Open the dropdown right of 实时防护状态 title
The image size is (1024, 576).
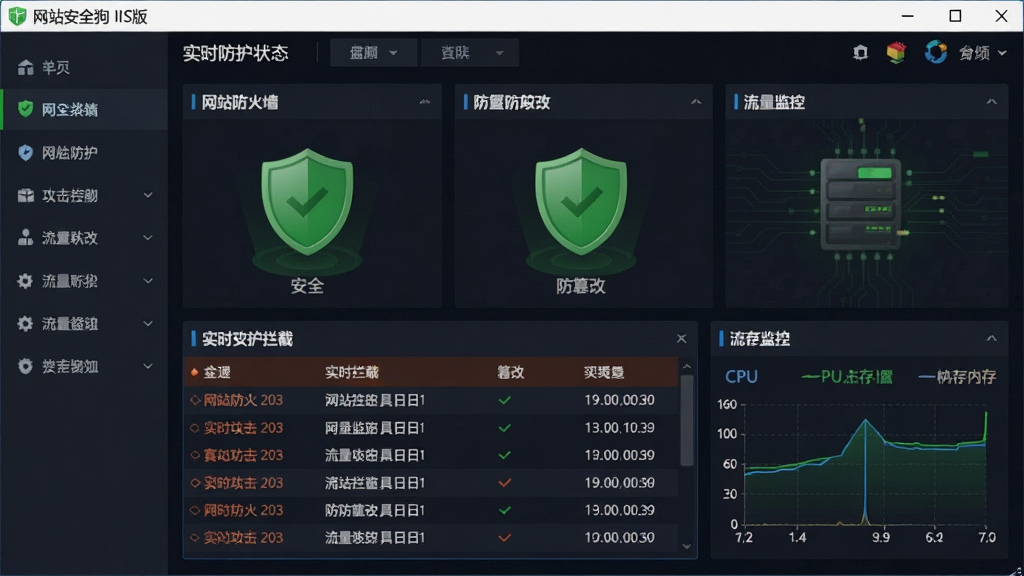tap(374, 53)
